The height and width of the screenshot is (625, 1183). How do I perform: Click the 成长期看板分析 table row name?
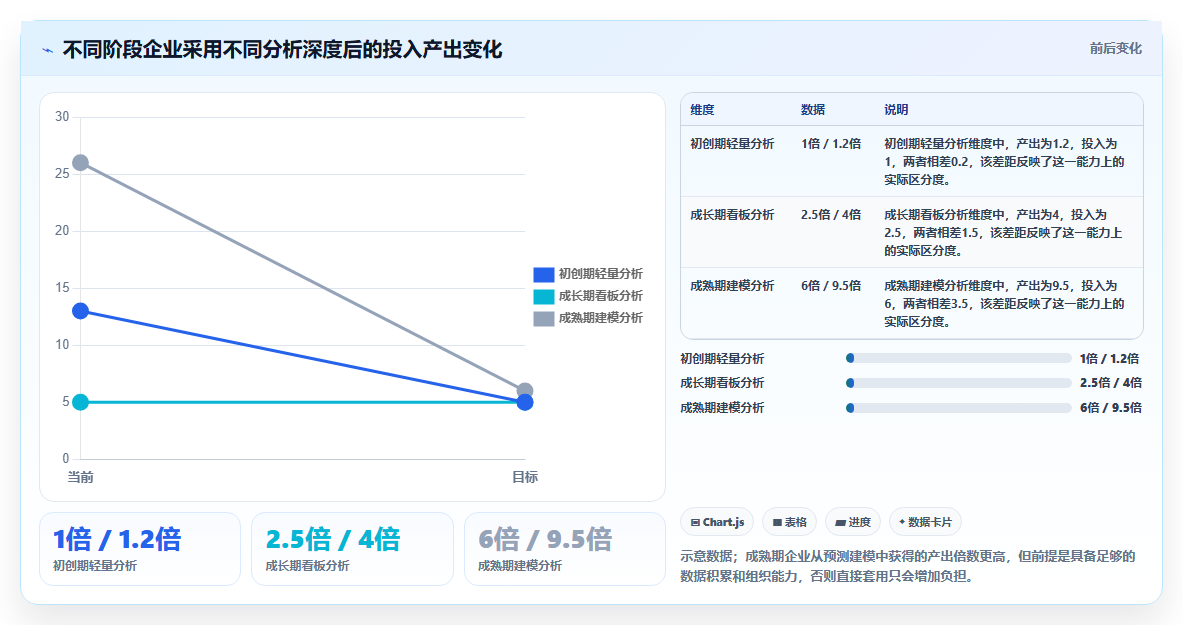pyautogui.click(x=732, y=214)
